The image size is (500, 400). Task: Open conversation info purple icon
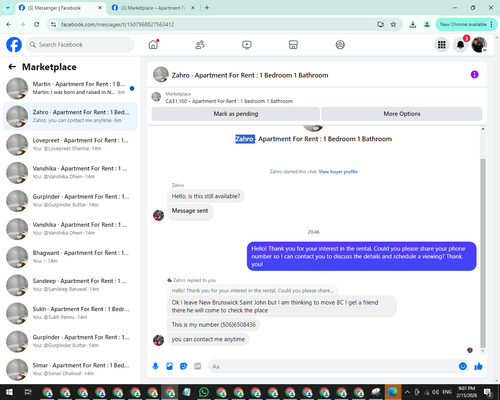(x=474, y=75)
